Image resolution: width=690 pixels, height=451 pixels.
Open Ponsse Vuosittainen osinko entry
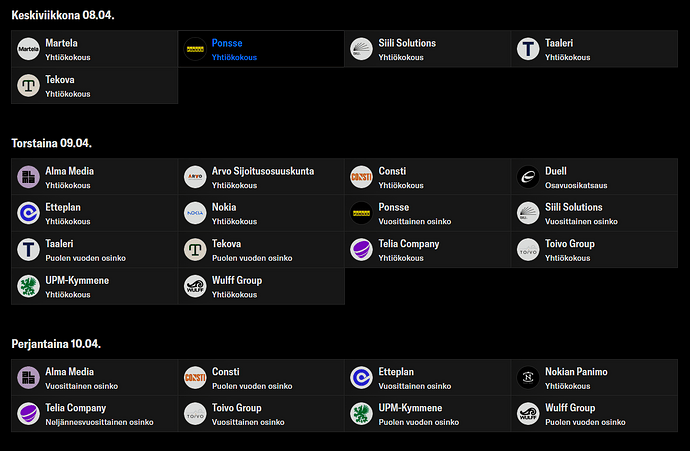(x=428, y=213)
